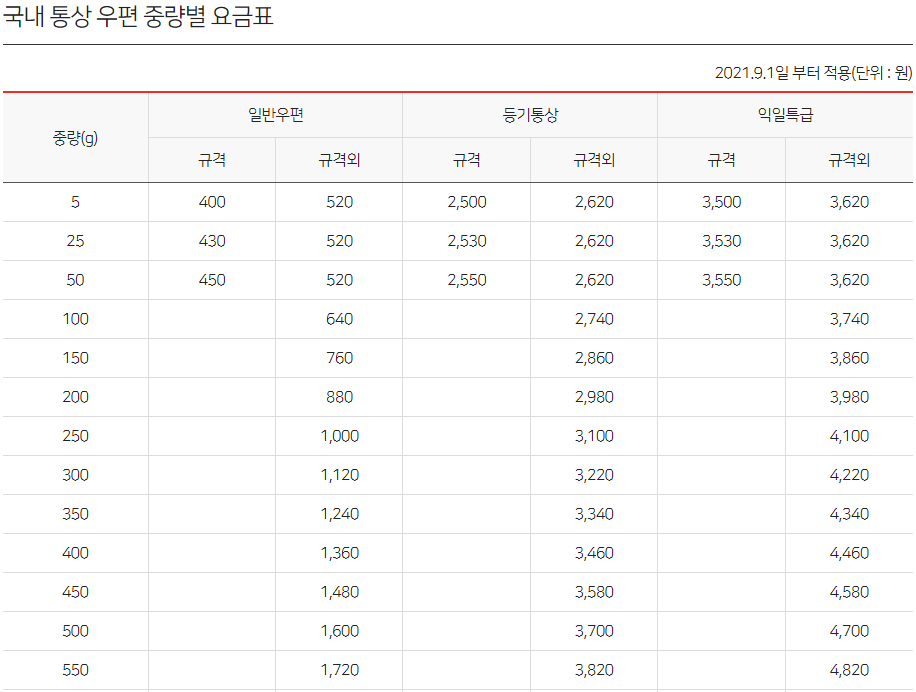Screen dimensions: 916x692
Task: Select the weight cell '200'
Action: [x=75, y=397]
